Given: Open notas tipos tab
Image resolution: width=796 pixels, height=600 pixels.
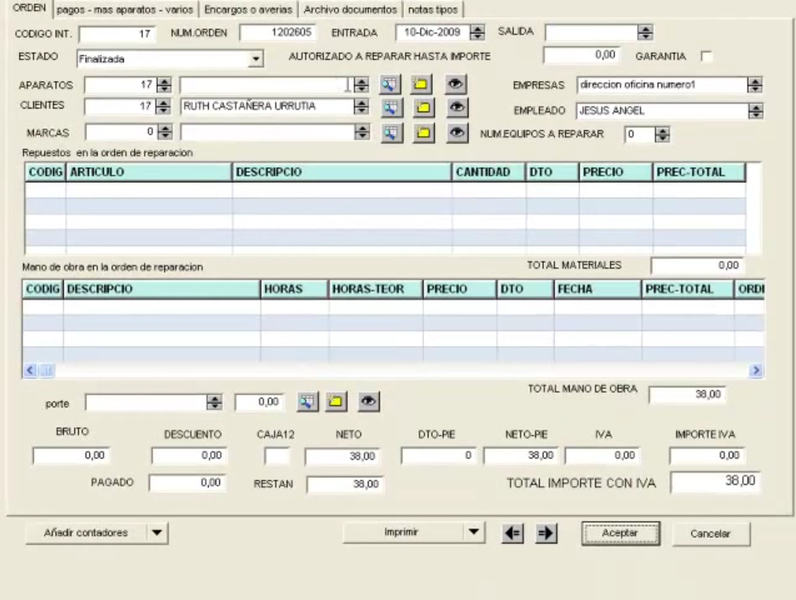Looking at the screenshot, I should [x=433, y=10].
